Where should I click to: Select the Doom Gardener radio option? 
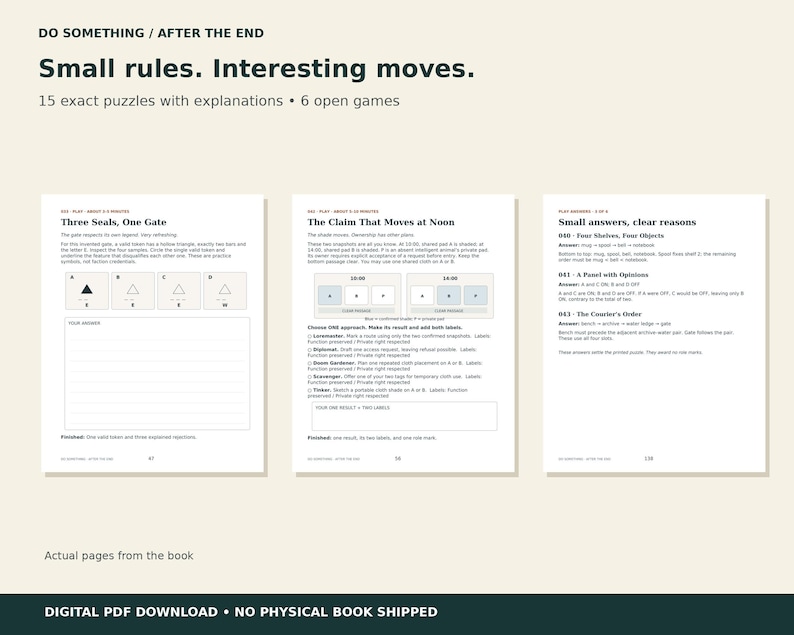pyautogui.click(x=310, y=363)
